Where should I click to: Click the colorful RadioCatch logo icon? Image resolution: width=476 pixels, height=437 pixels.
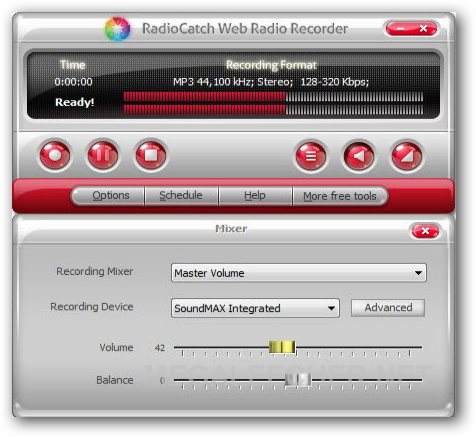pos(117,29)
